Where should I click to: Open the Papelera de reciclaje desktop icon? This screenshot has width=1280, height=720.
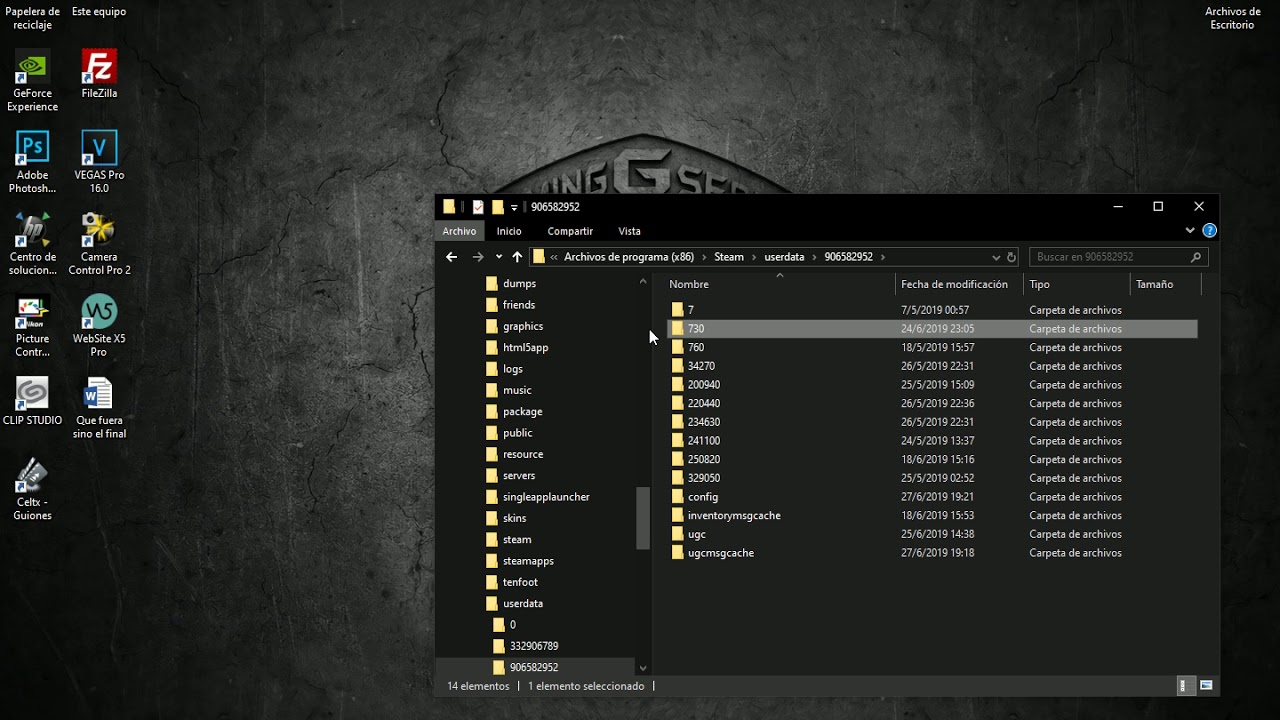33,17
